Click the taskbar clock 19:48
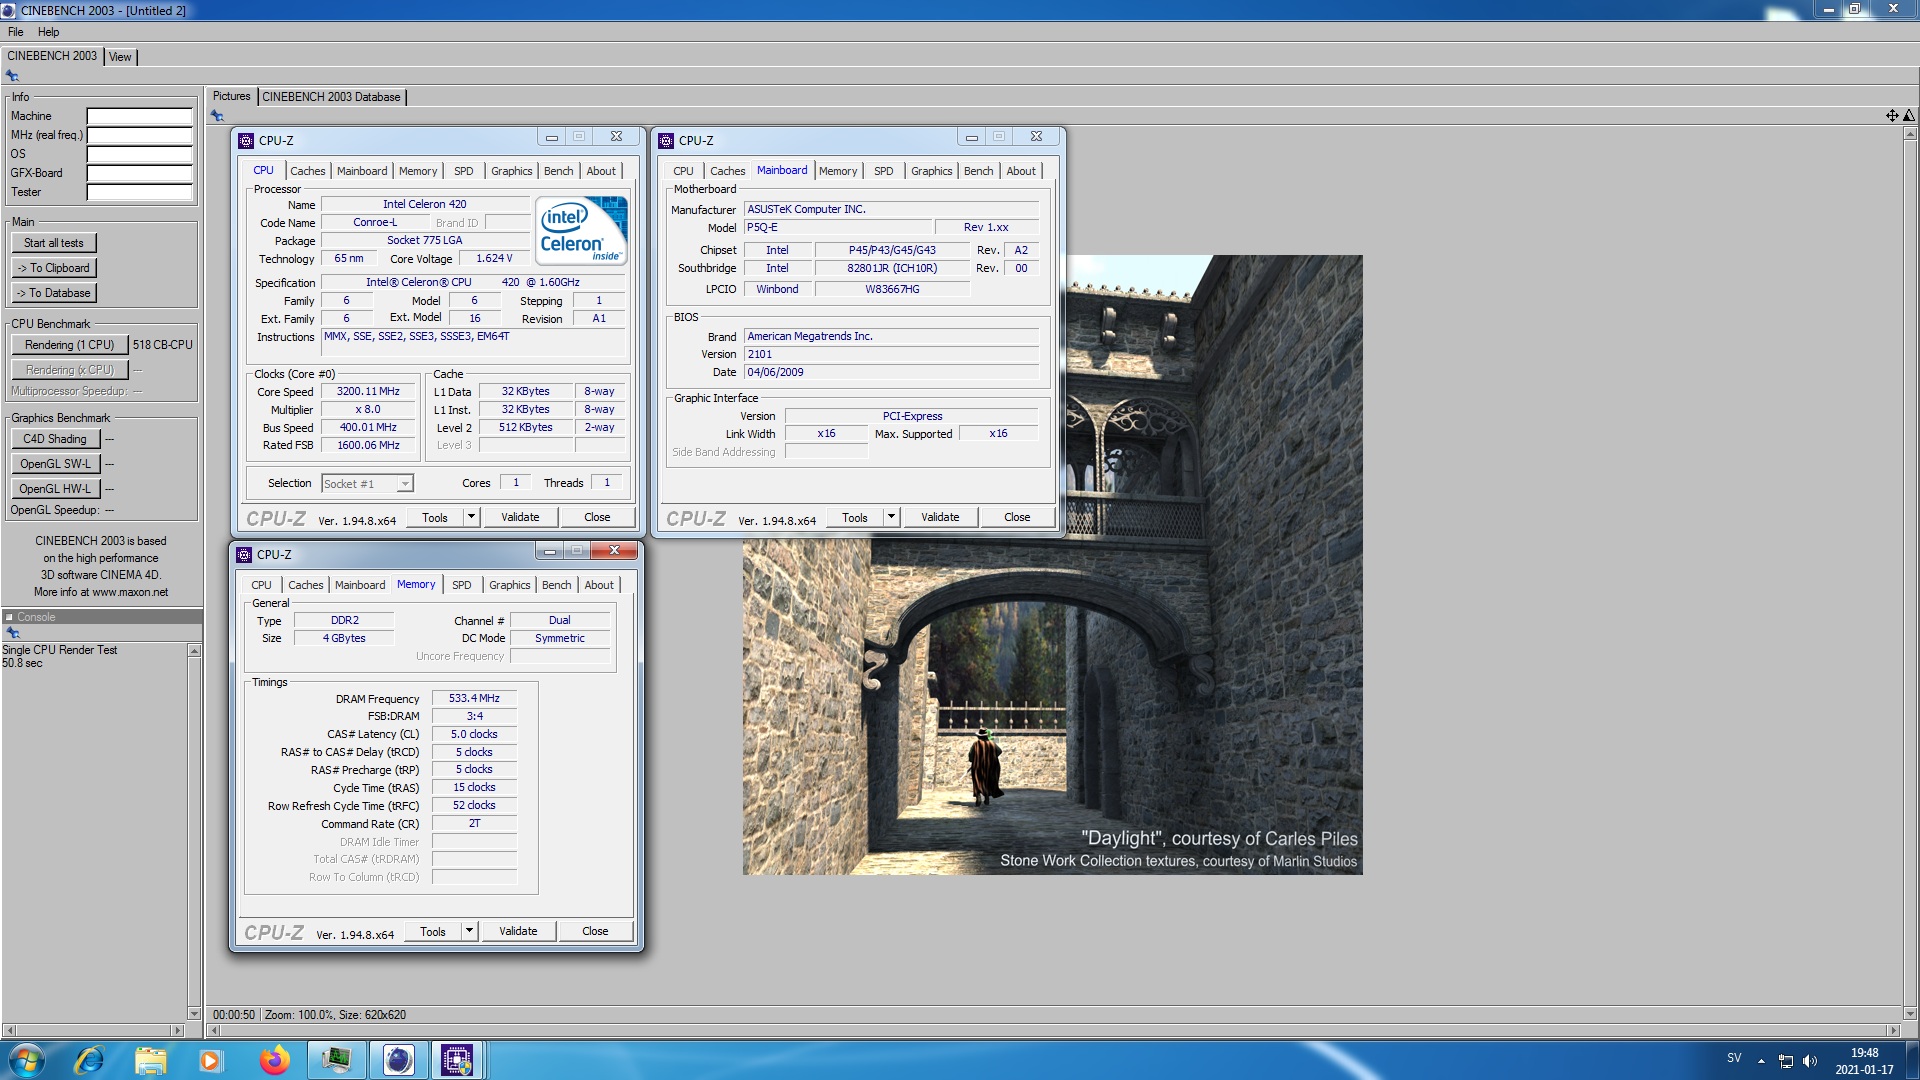 [x=1864, y=1053]
